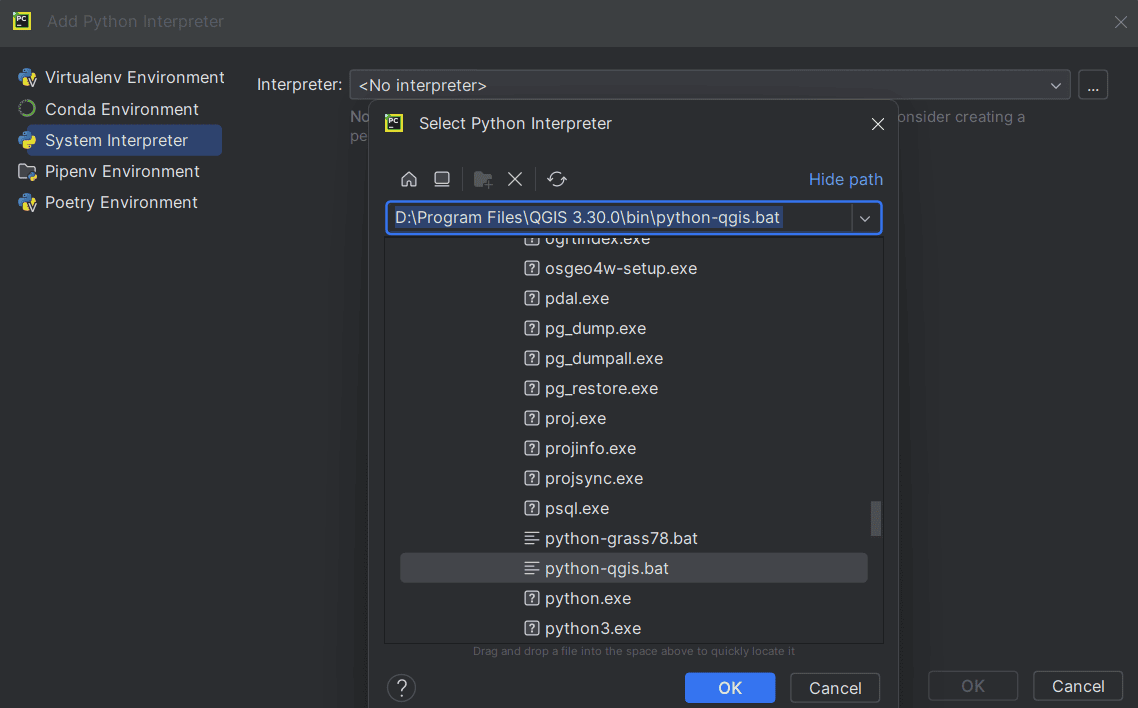
Task: Click file icon beside psql.exe
Action: tap(531, 509)
